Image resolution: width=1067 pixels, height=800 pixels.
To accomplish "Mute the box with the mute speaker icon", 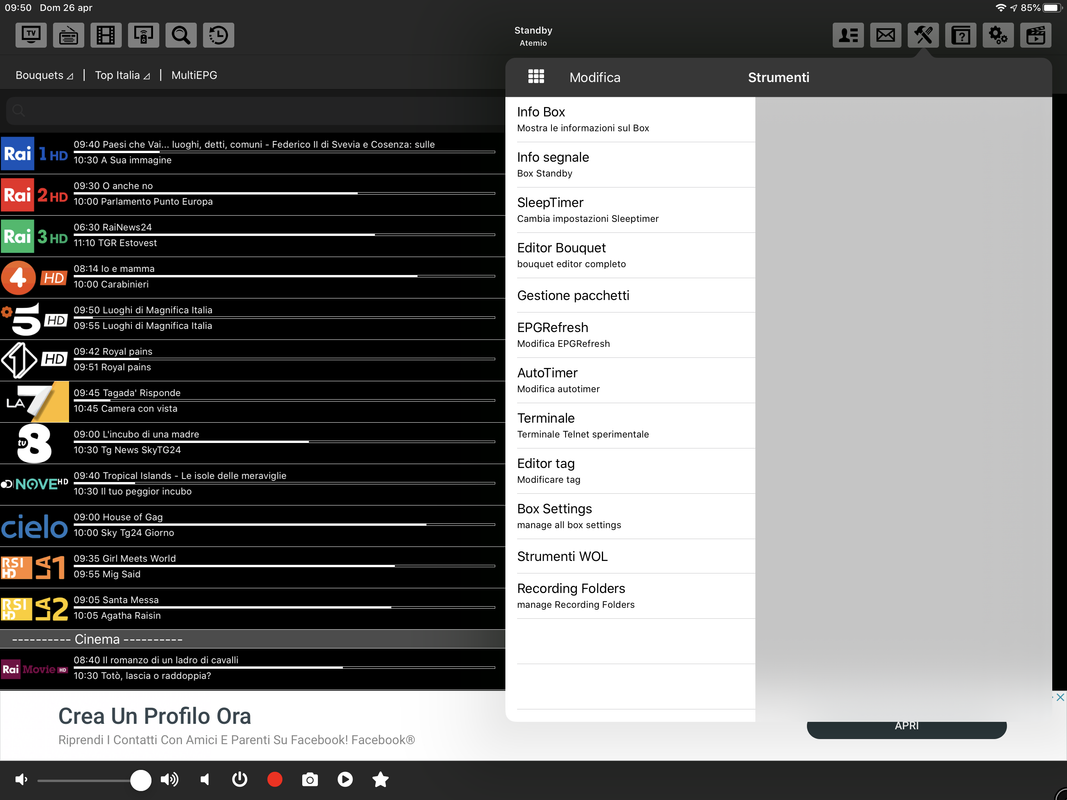I will (205, 780).
